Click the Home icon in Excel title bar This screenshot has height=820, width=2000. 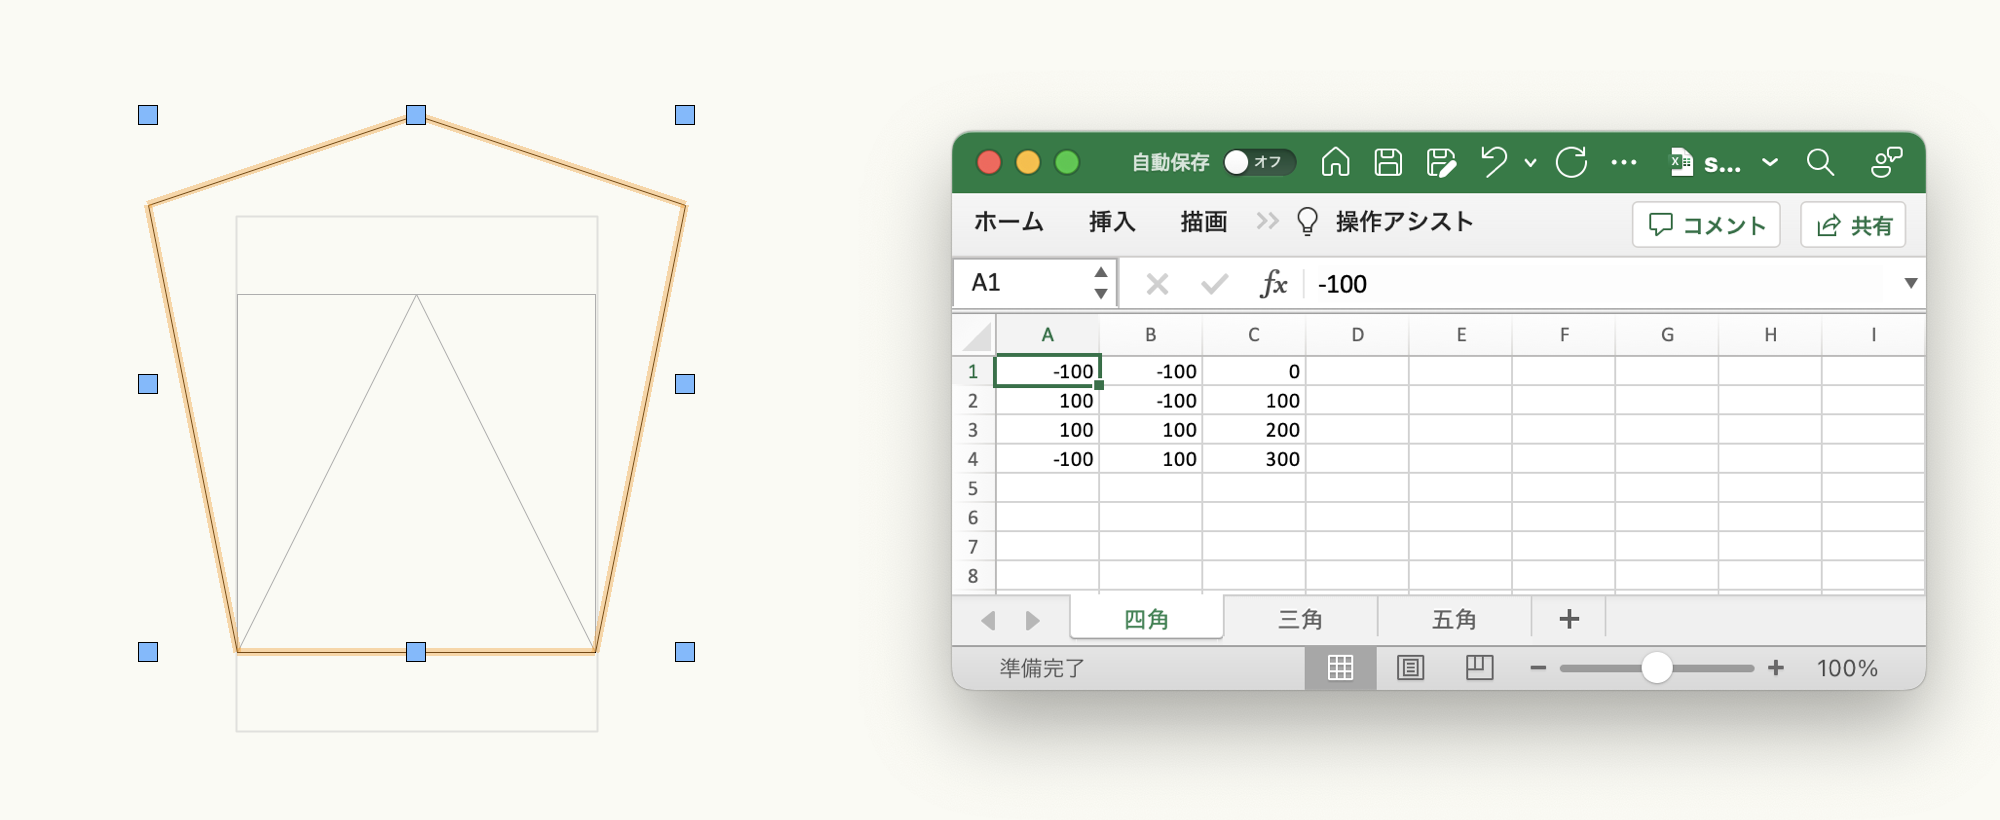pyautogui.click(x=1335, y=161)
